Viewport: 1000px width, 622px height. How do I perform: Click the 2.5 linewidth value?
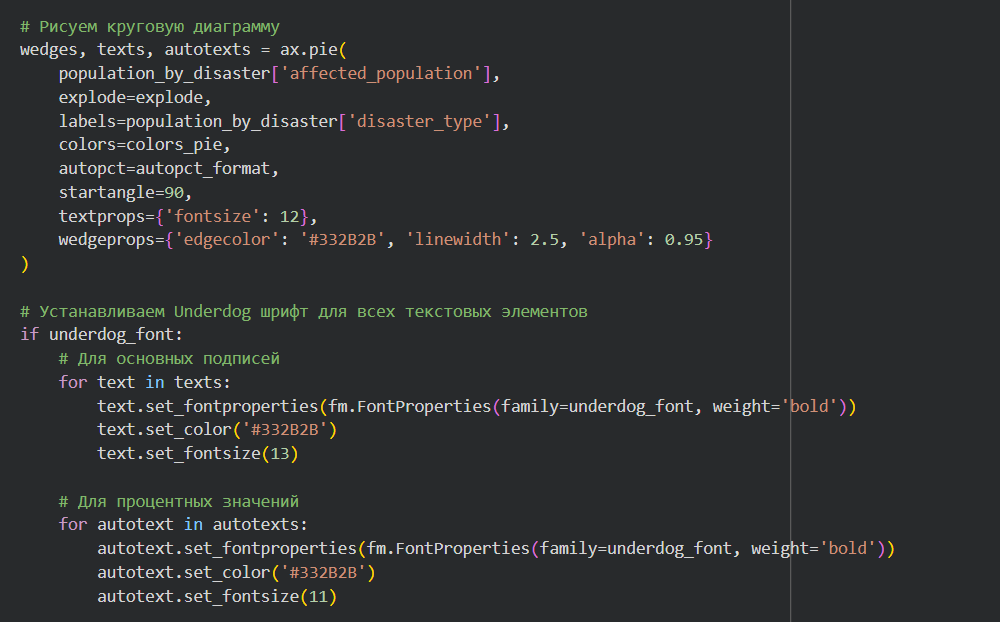pyautogui.click(x=544, y=240)
